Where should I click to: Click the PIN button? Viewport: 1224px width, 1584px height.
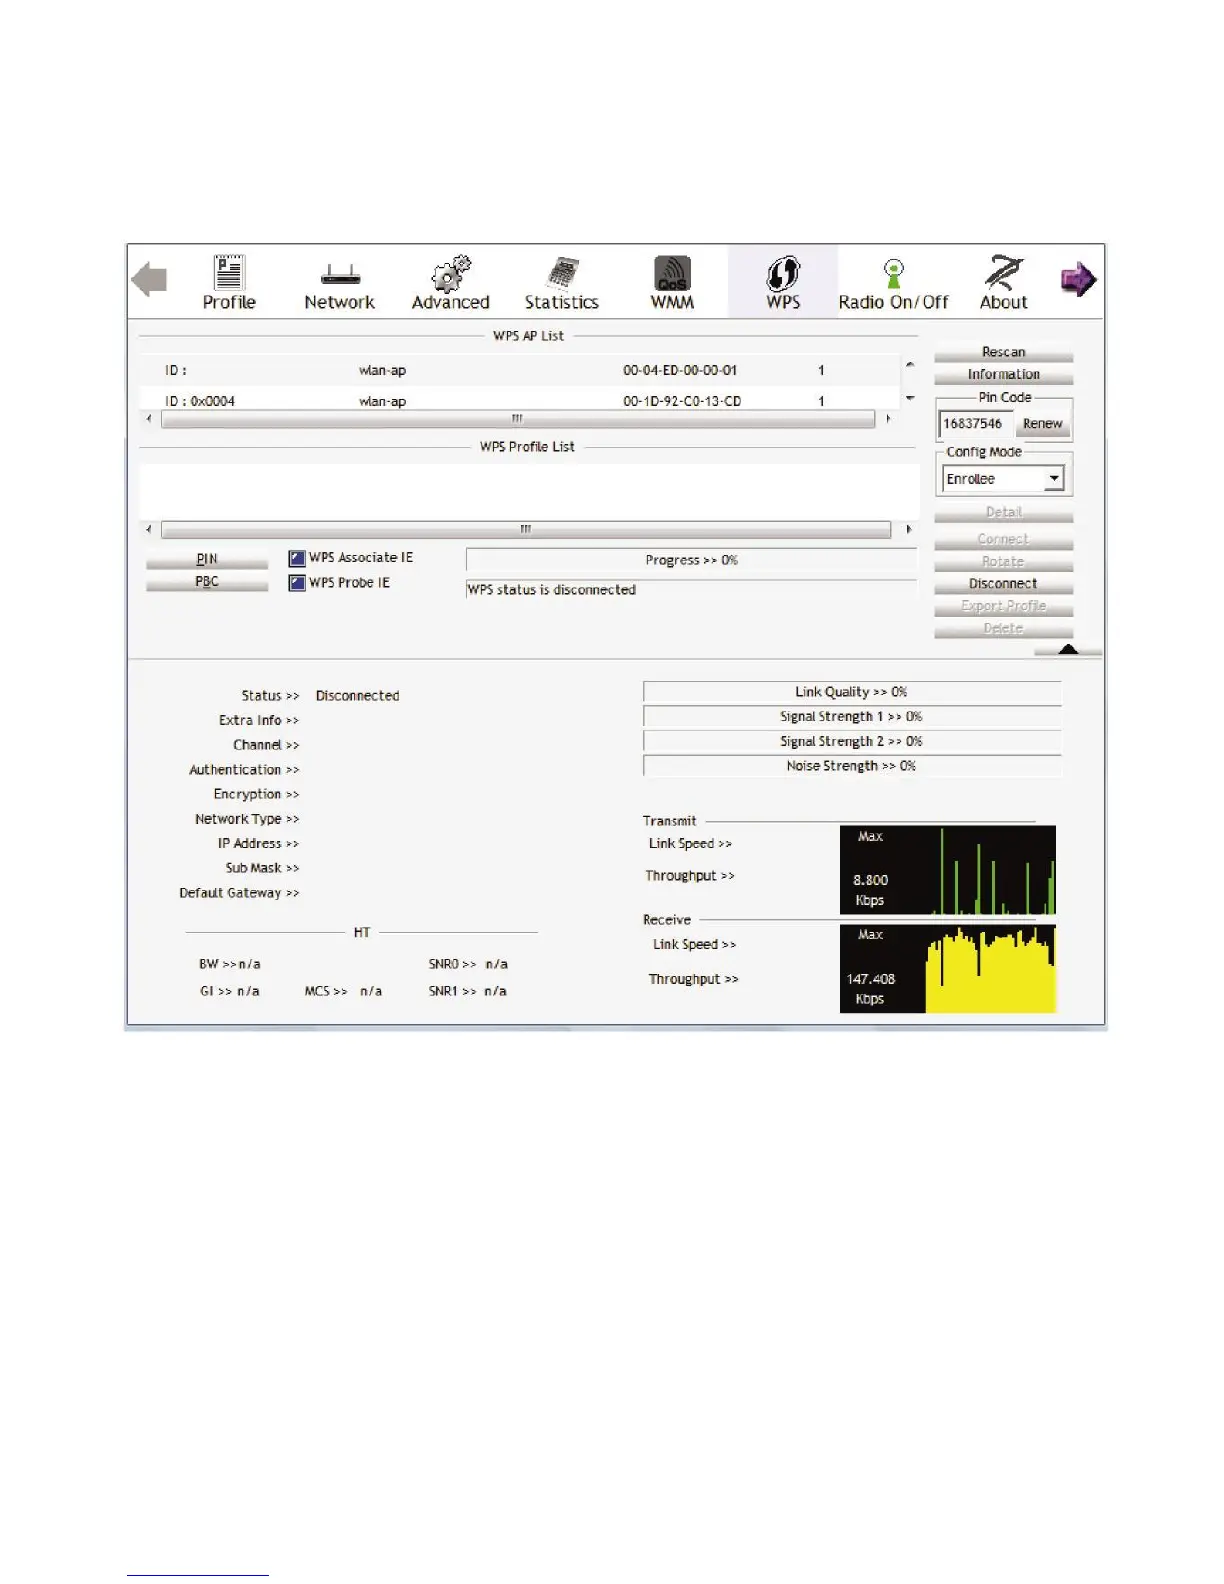pos(207,559)
